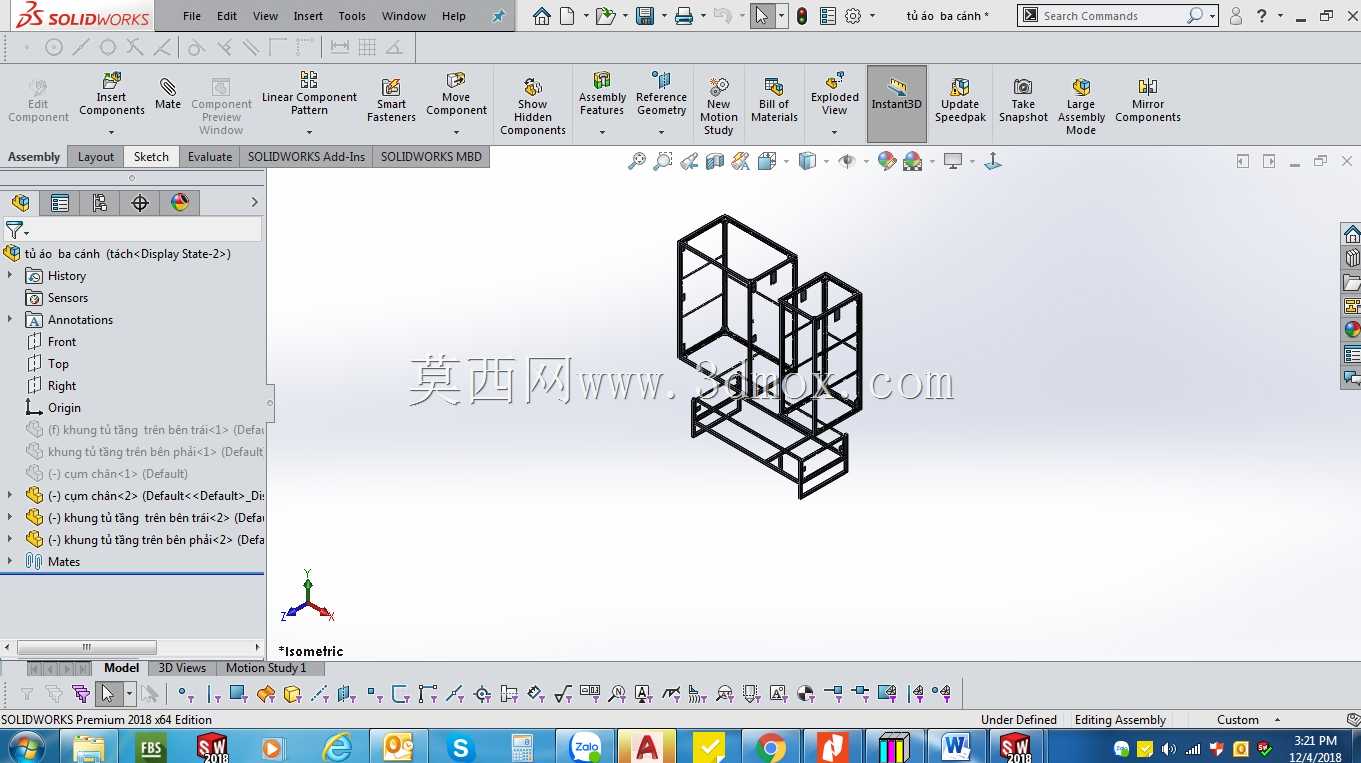Click the feature tree horizontal scrollbar

coord(87,647)
